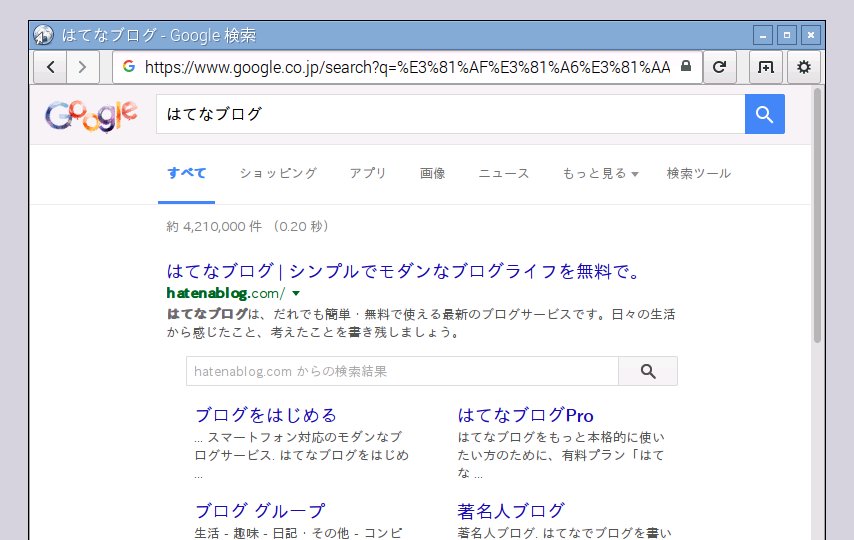The width and height of the screenshot is (854, 540).
Task: Open the もっと見る dropdown
Action: (600, 173)
